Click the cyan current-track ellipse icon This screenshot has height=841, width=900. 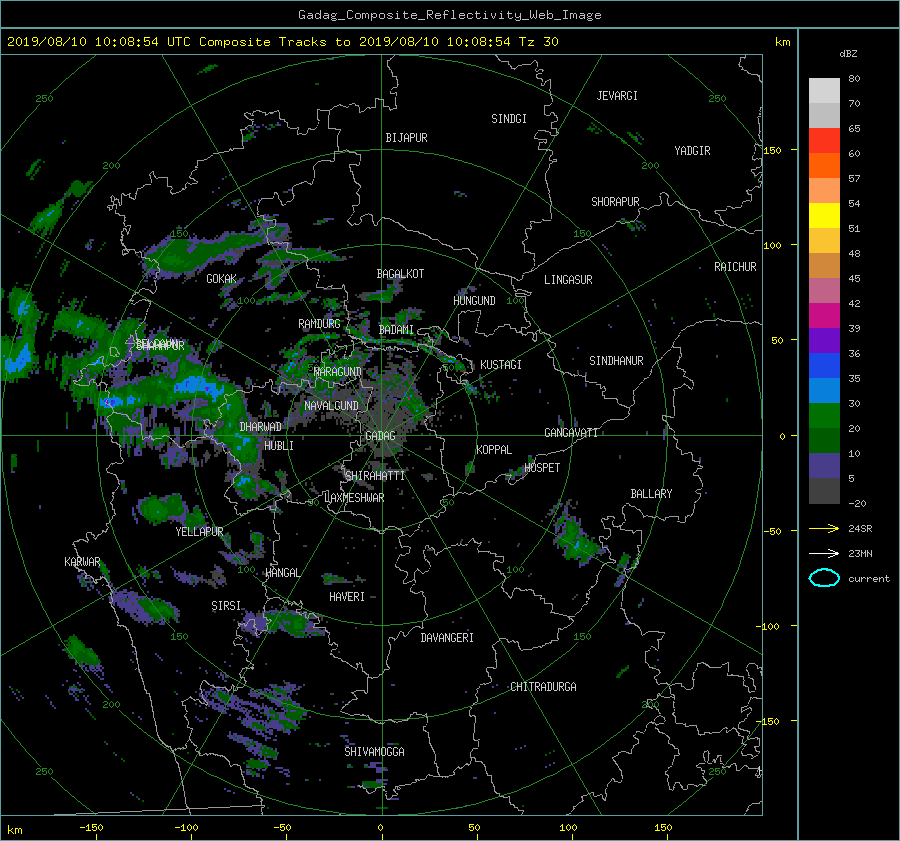[x=824, y=578]
